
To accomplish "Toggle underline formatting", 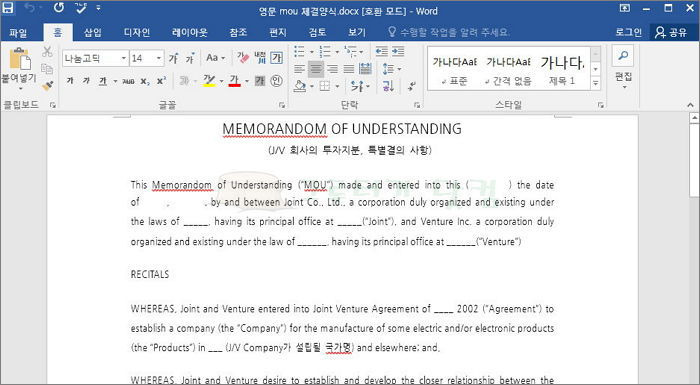I will (x=103, y=80).
